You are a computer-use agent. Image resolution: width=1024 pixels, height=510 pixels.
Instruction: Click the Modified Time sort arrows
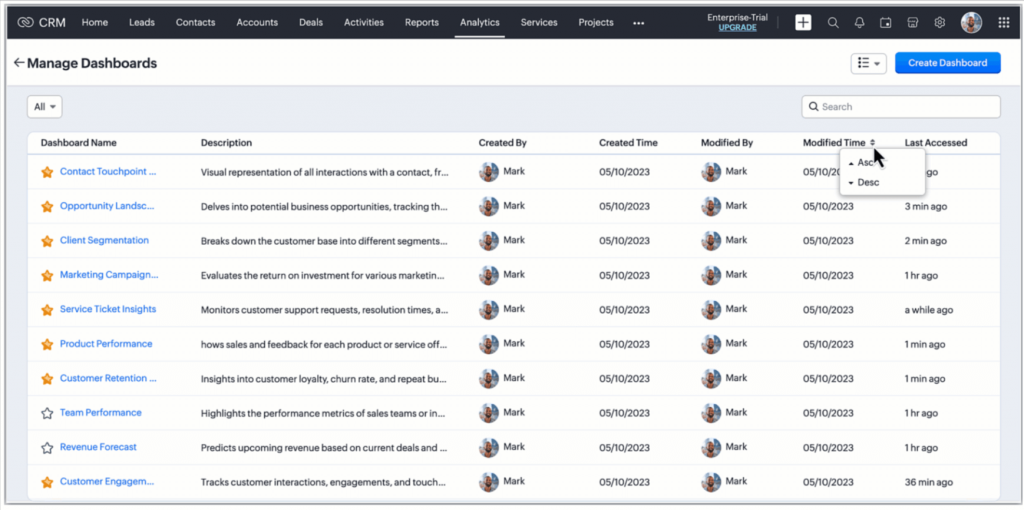(x=872, y=142)
